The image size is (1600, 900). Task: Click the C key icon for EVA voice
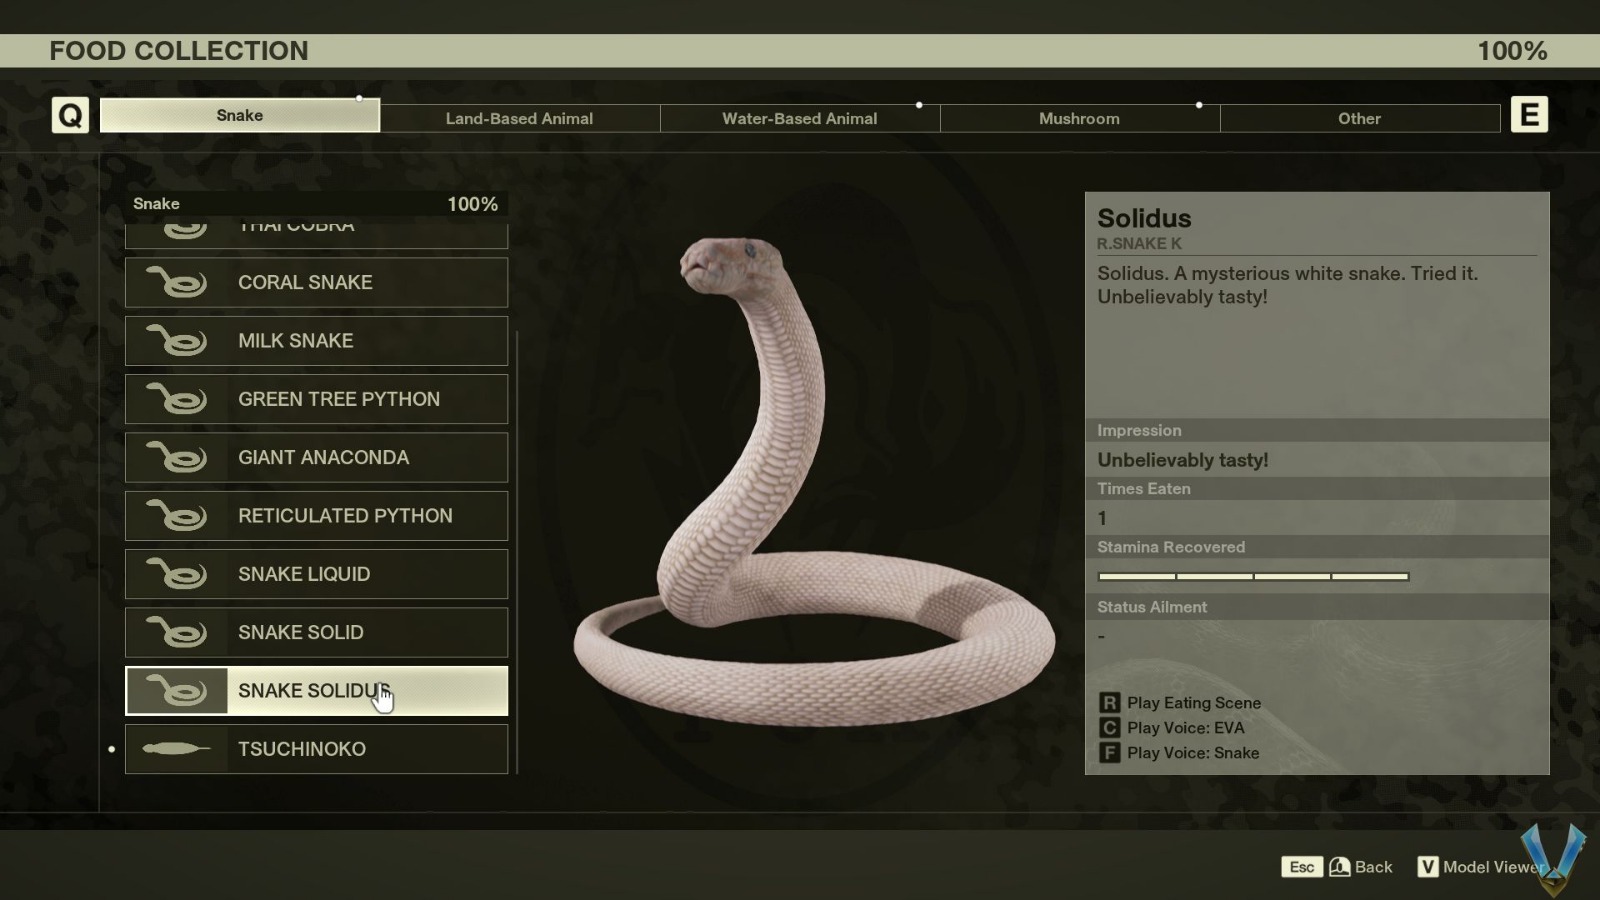pyautogui.click(x=1109, y=728)
